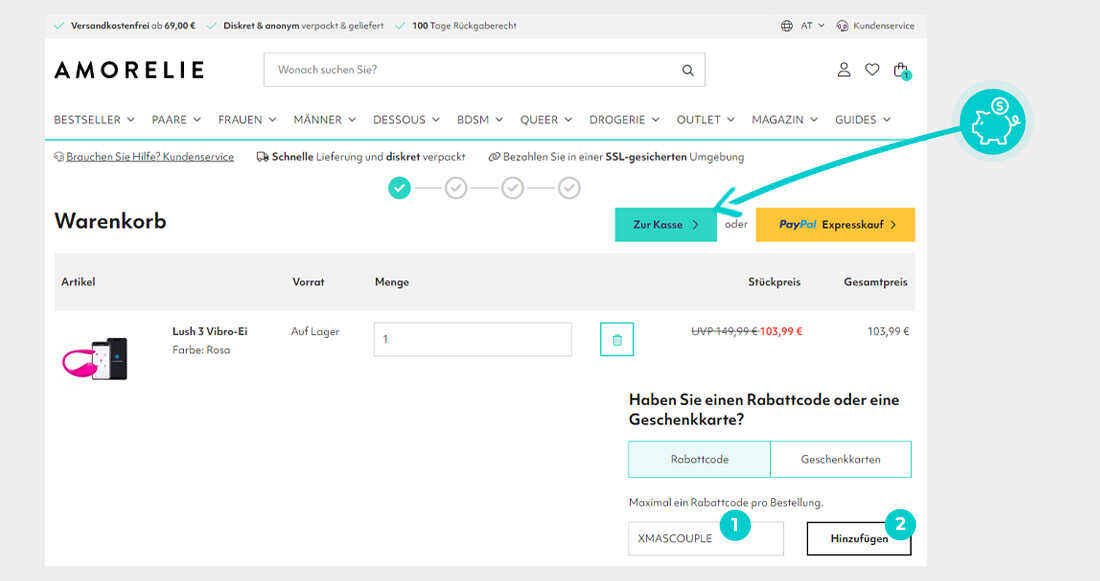Click the 'Bezahlen Sie in einer SSL-gesicherten Umgebung' text

point(624,157)
